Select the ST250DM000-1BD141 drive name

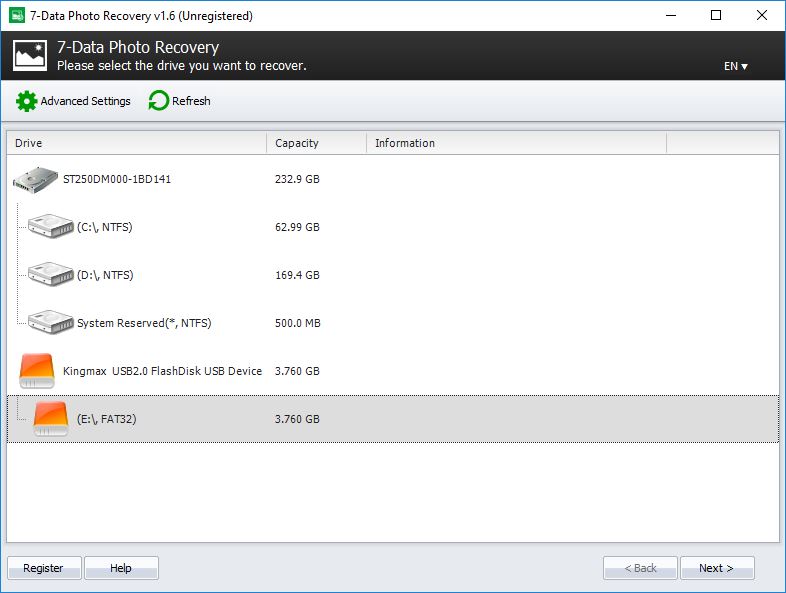point(117,179)
